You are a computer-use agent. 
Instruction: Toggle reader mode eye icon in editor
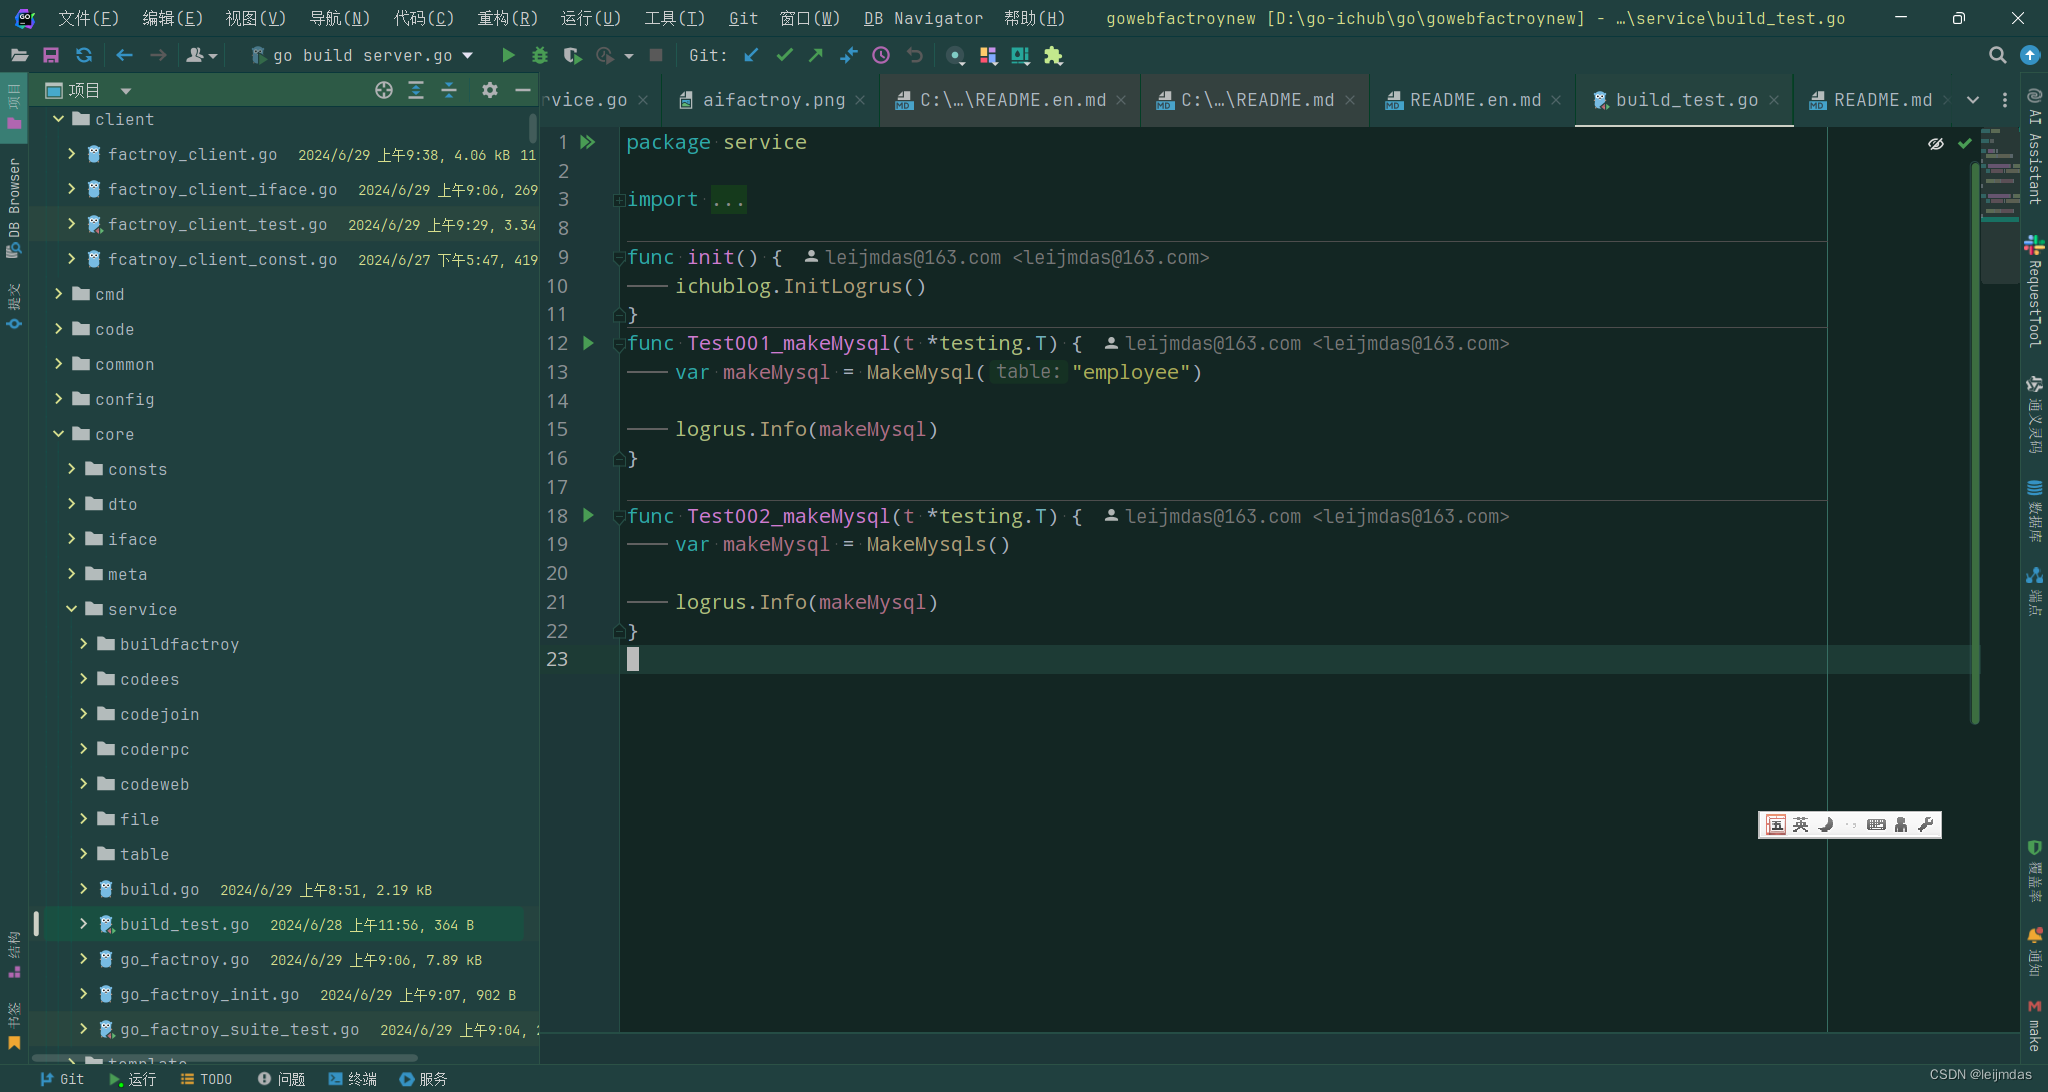point(1936,144)
